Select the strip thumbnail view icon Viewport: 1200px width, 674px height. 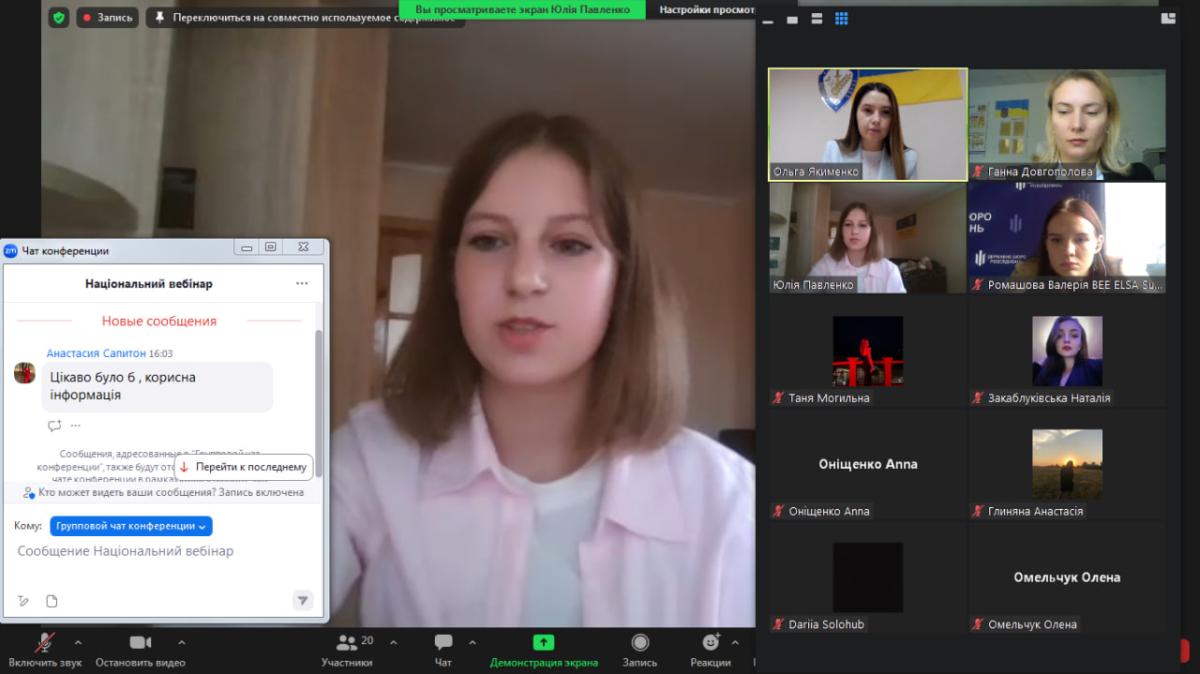[x=767, y=19]
